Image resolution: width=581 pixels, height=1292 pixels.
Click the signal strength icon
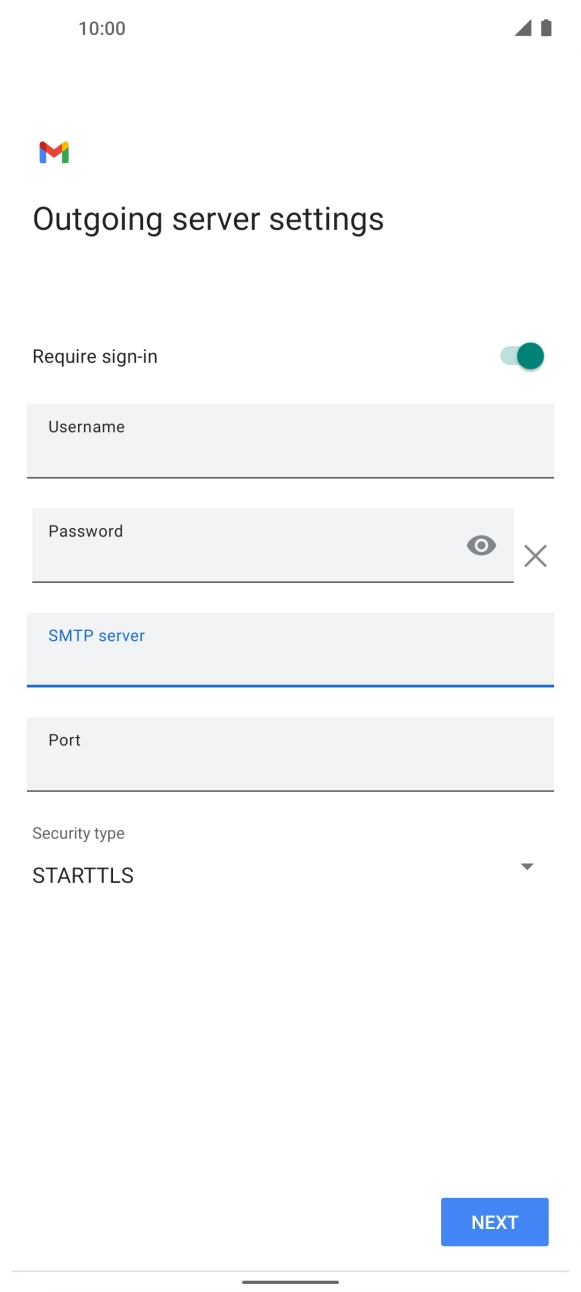click(524, 28)
